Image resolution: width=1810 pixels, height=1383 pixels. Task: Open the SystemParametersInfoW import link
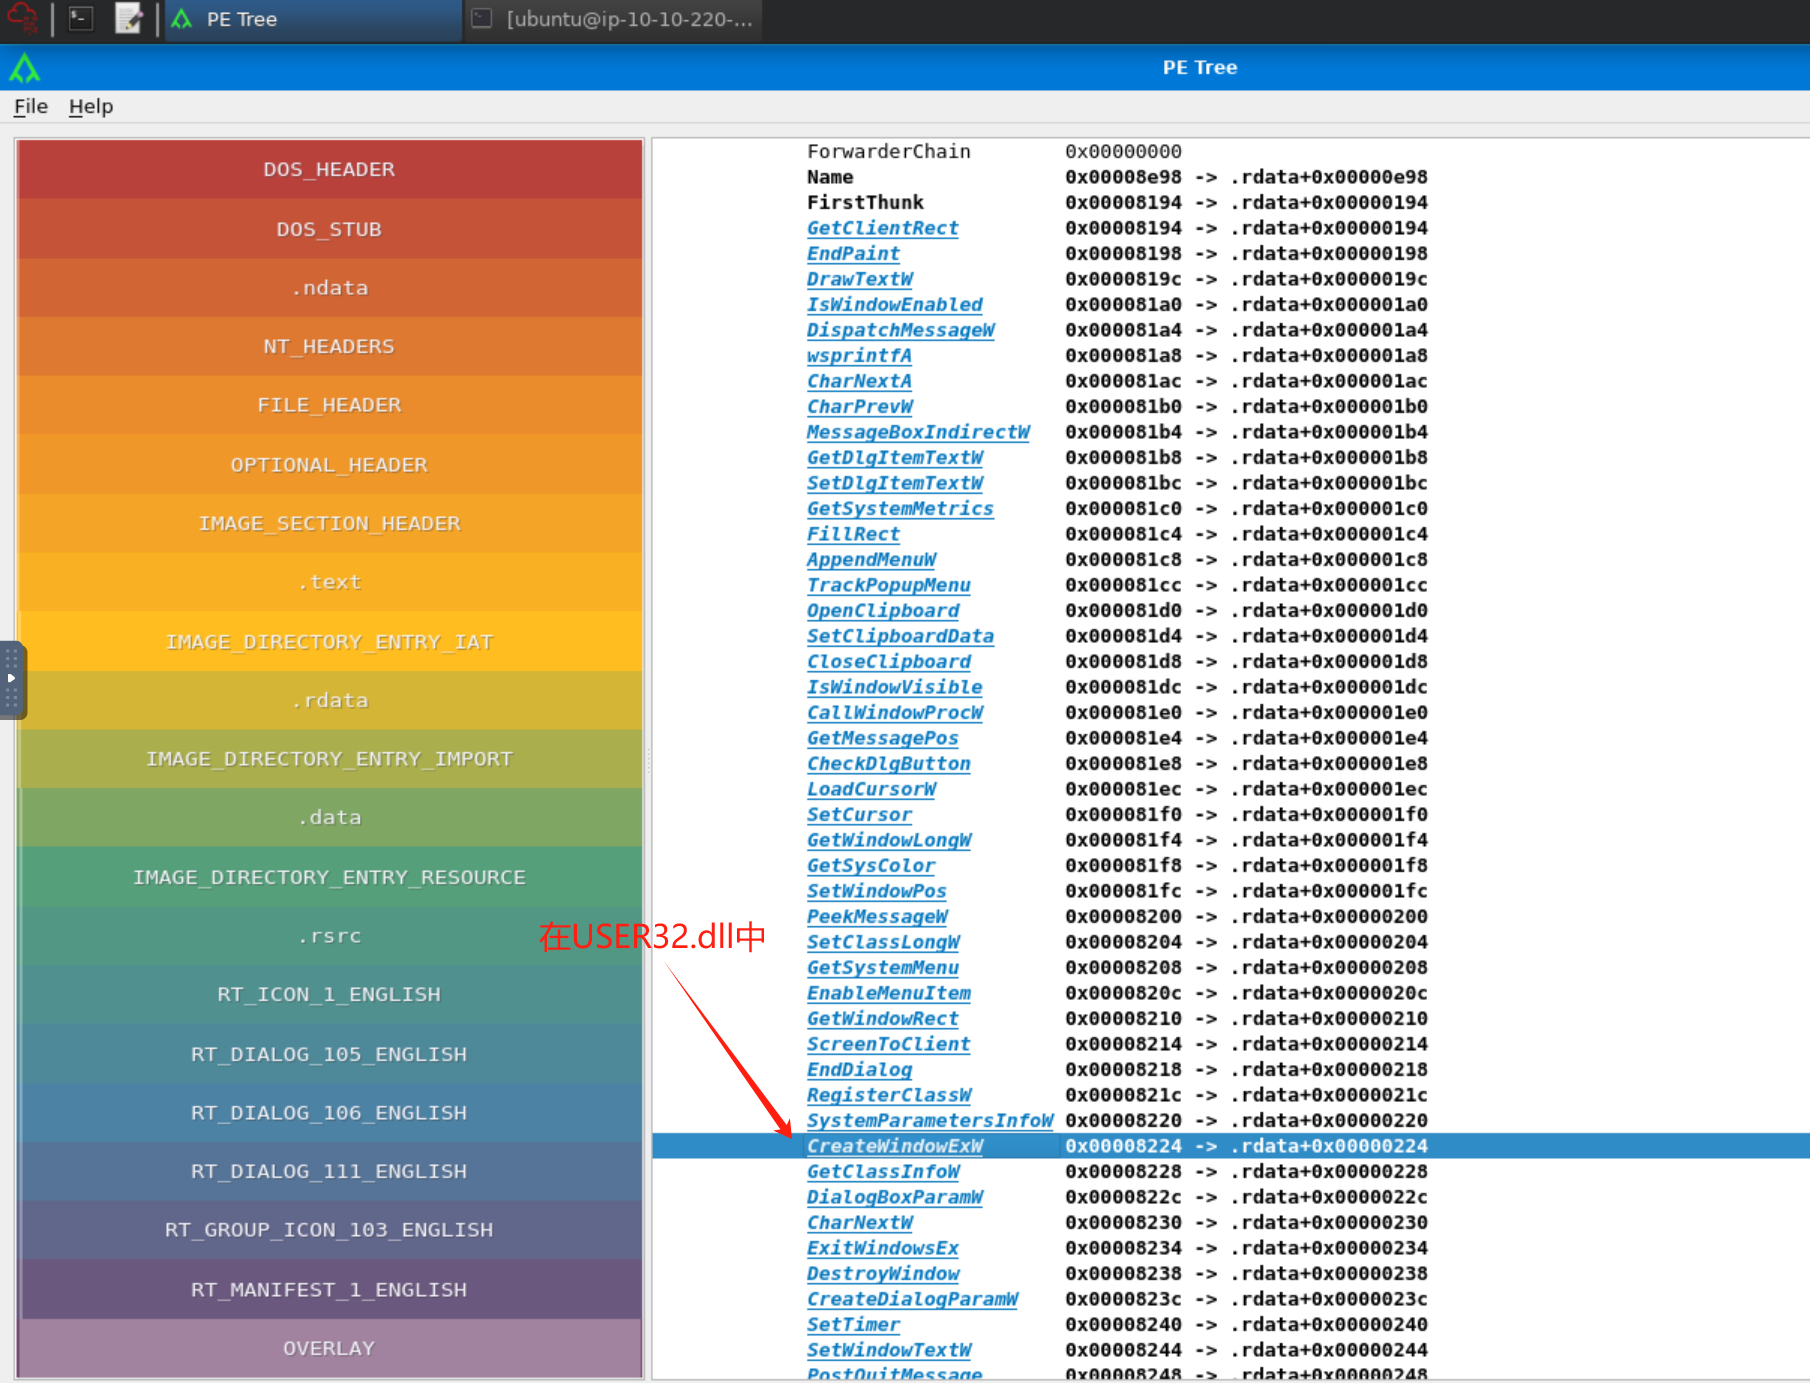tap(930, 1121)
